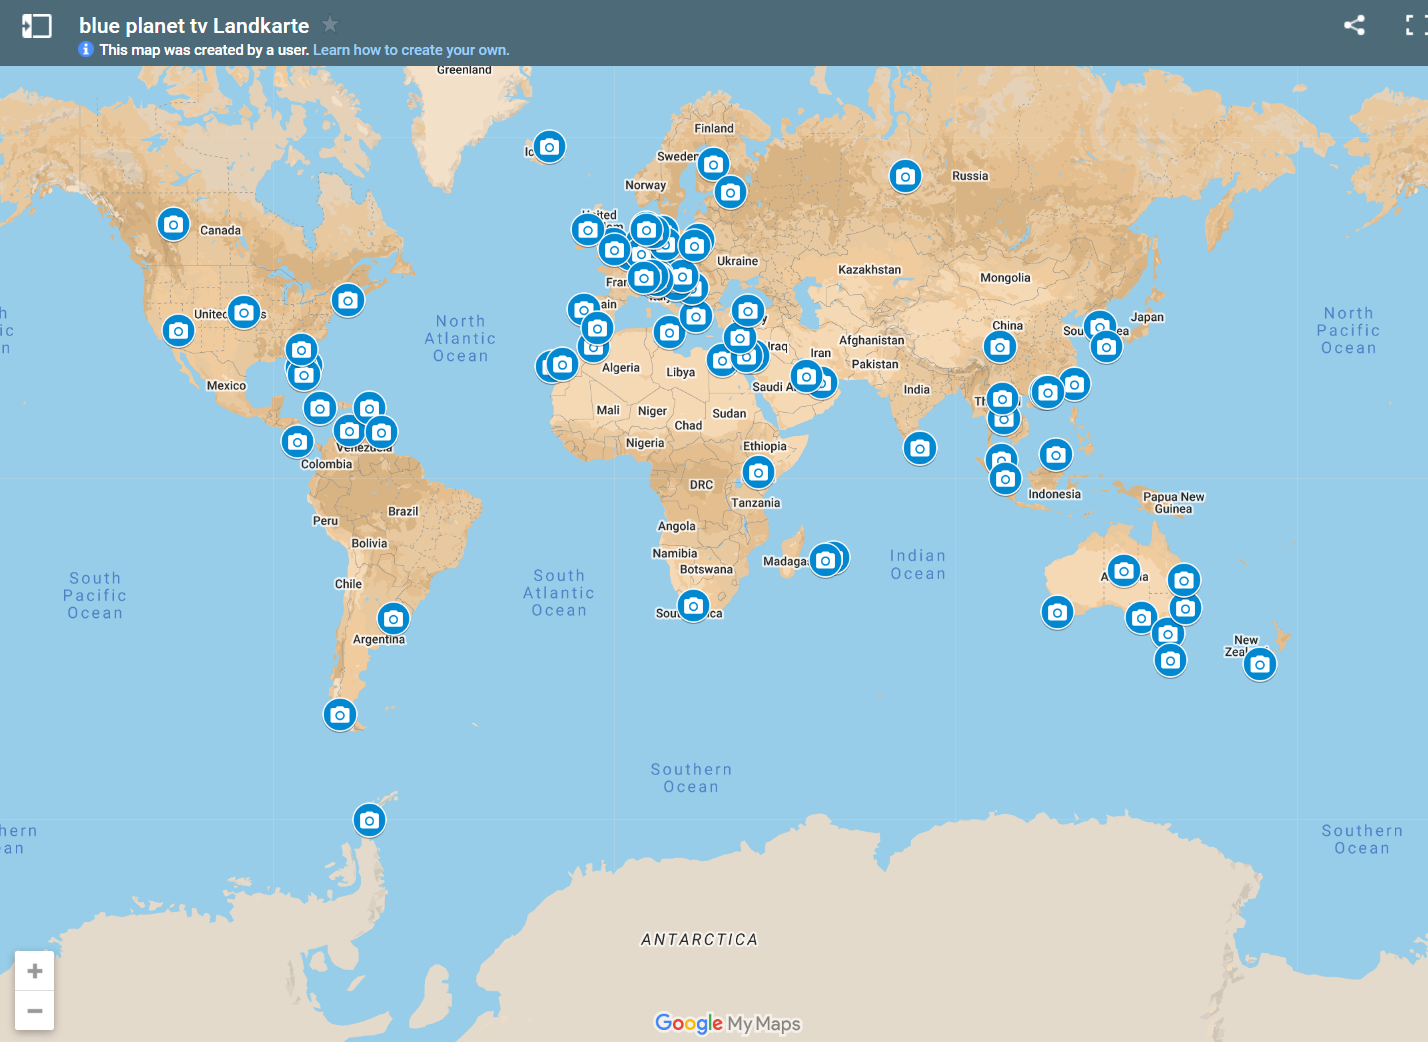Zoom out of the map

point(35,1011)
